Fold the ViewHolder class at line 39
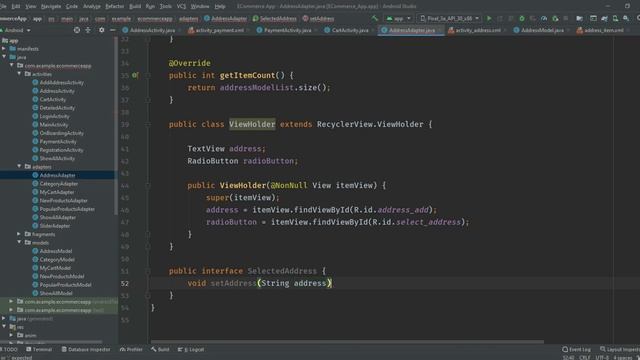The width and height of the screenshot is (640, 360). coord(148,124)
